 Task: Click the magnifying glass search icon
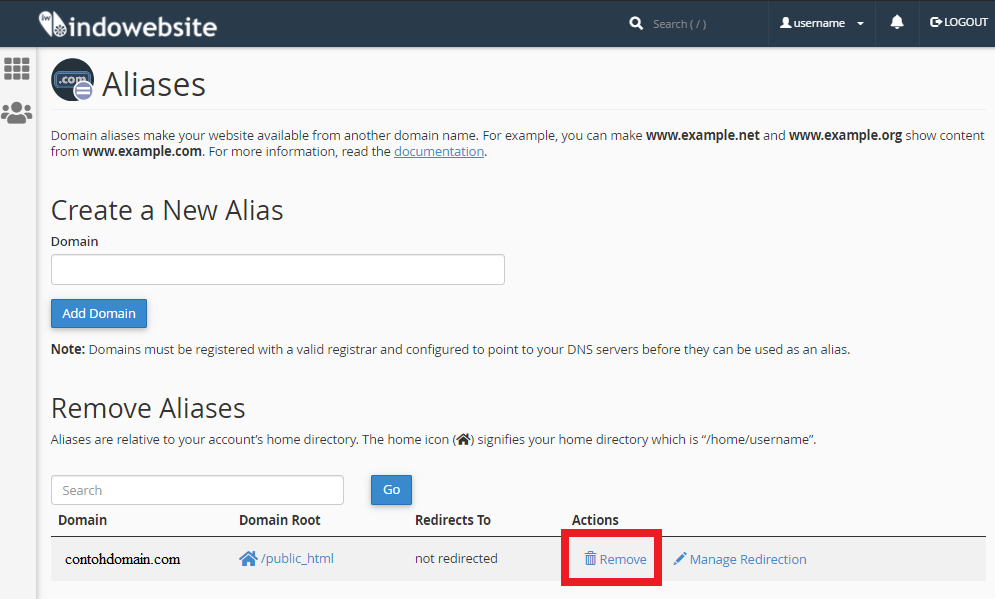coord(636,23)
